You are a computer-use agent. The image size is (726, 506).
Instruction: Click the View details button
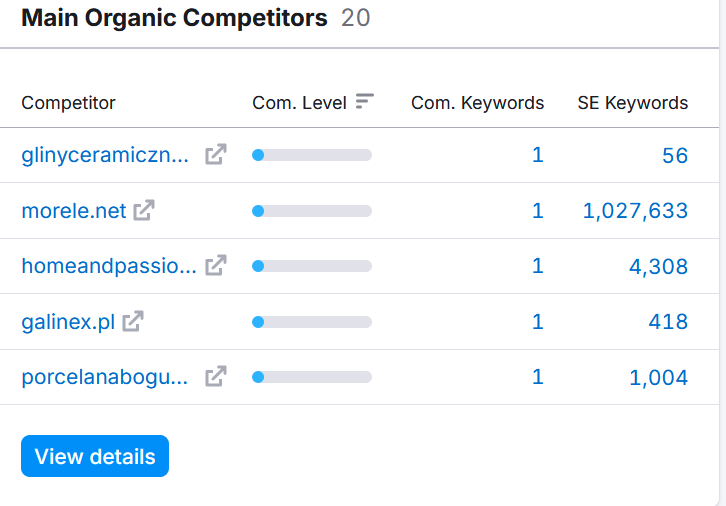click(x=95, y=456)
